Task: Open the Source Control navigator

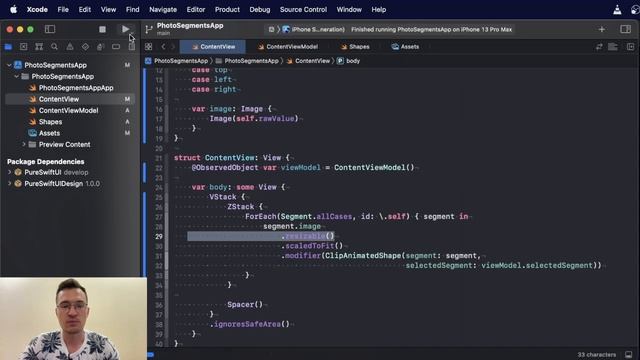Action: coord(24,47)
